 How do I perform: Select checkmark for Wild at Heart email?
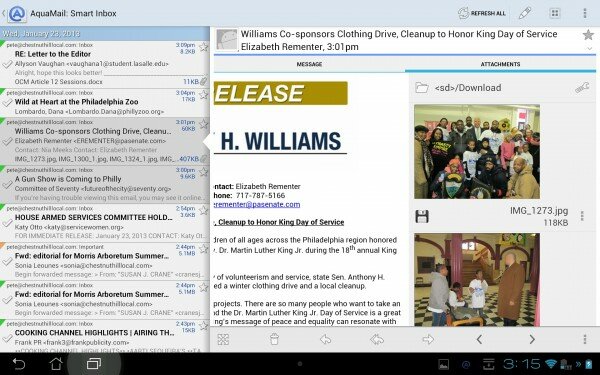pyautogui.click(x=7, y=103)
